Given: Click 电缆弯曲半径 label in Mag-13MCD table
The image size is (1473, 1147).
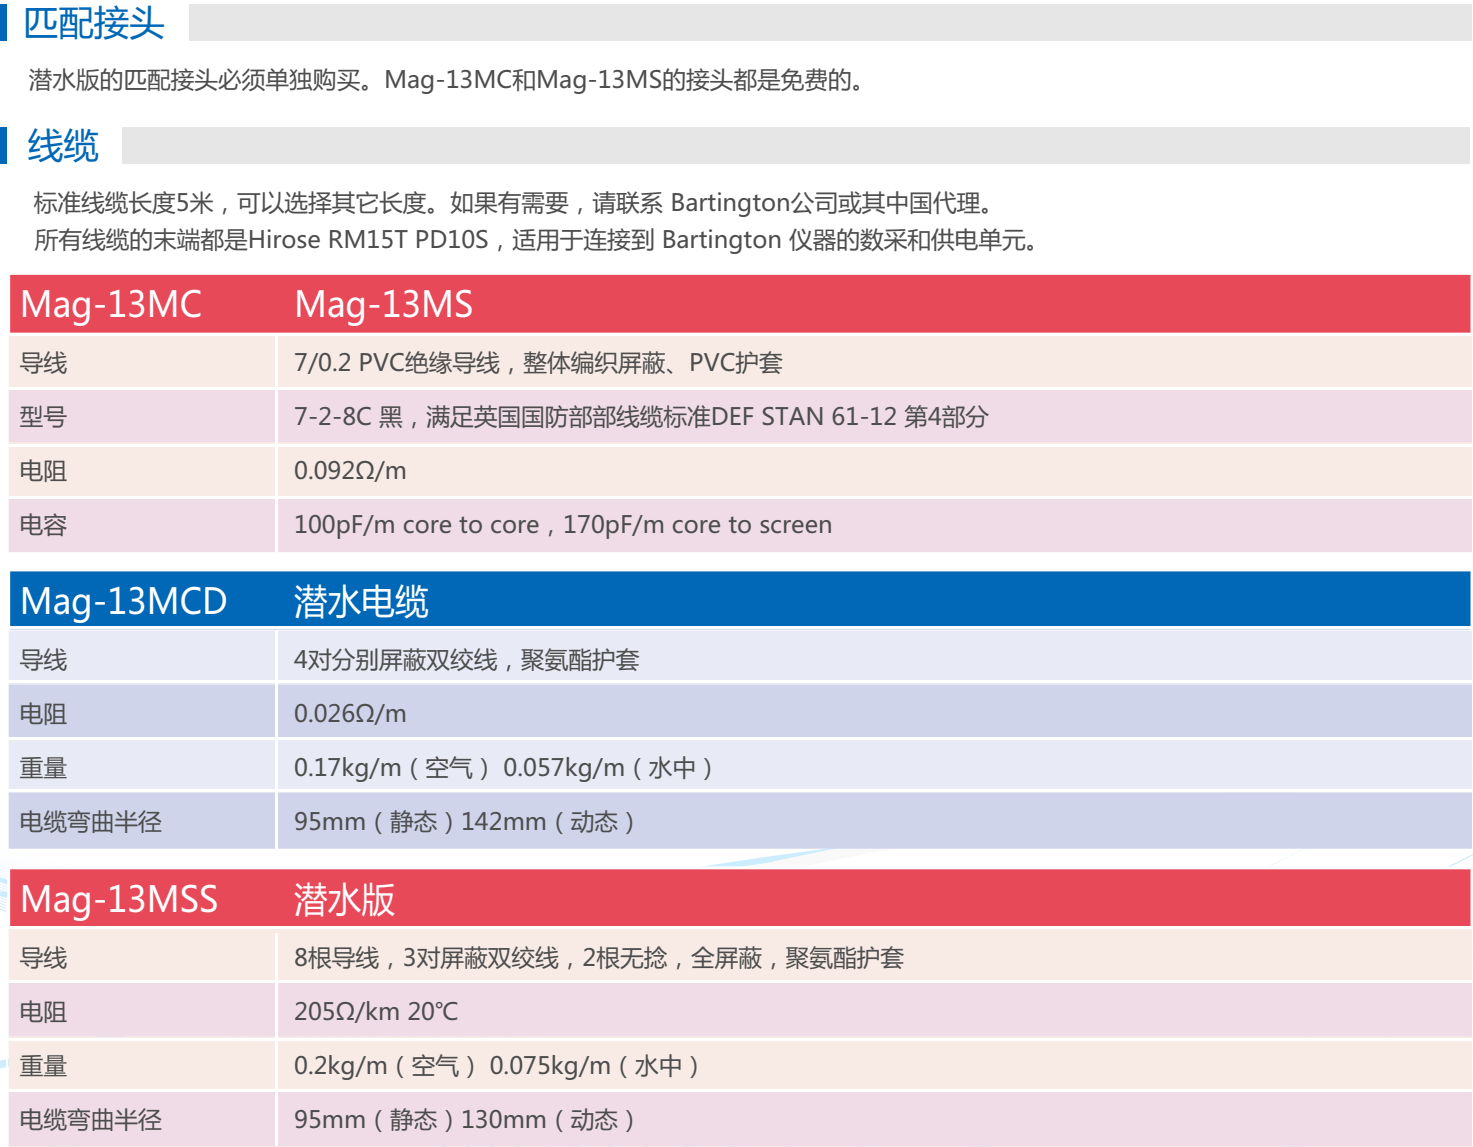Looking at the screenshot, I should [x=91, y=822].
